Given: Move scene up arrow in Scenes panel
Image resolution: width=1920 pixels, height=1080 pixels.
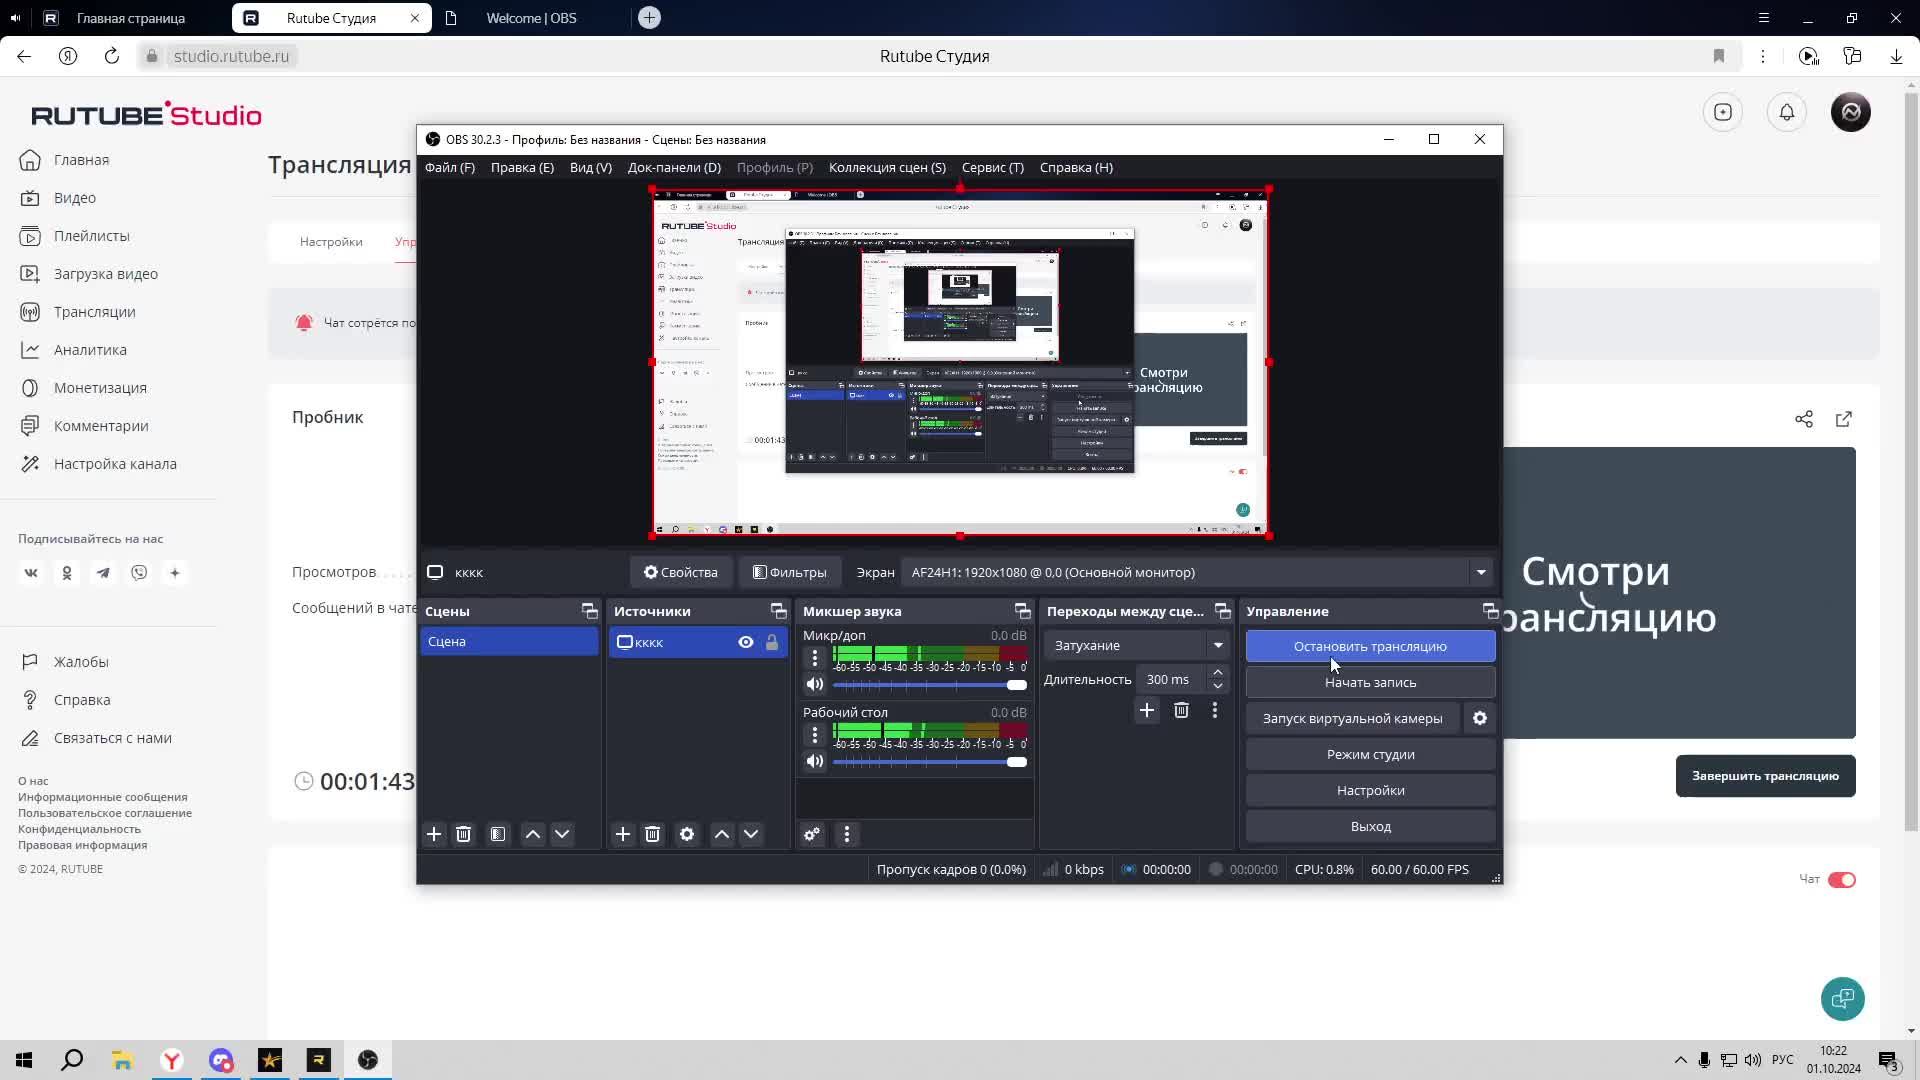Looking at the screenshot, I should tap(533, 834).
